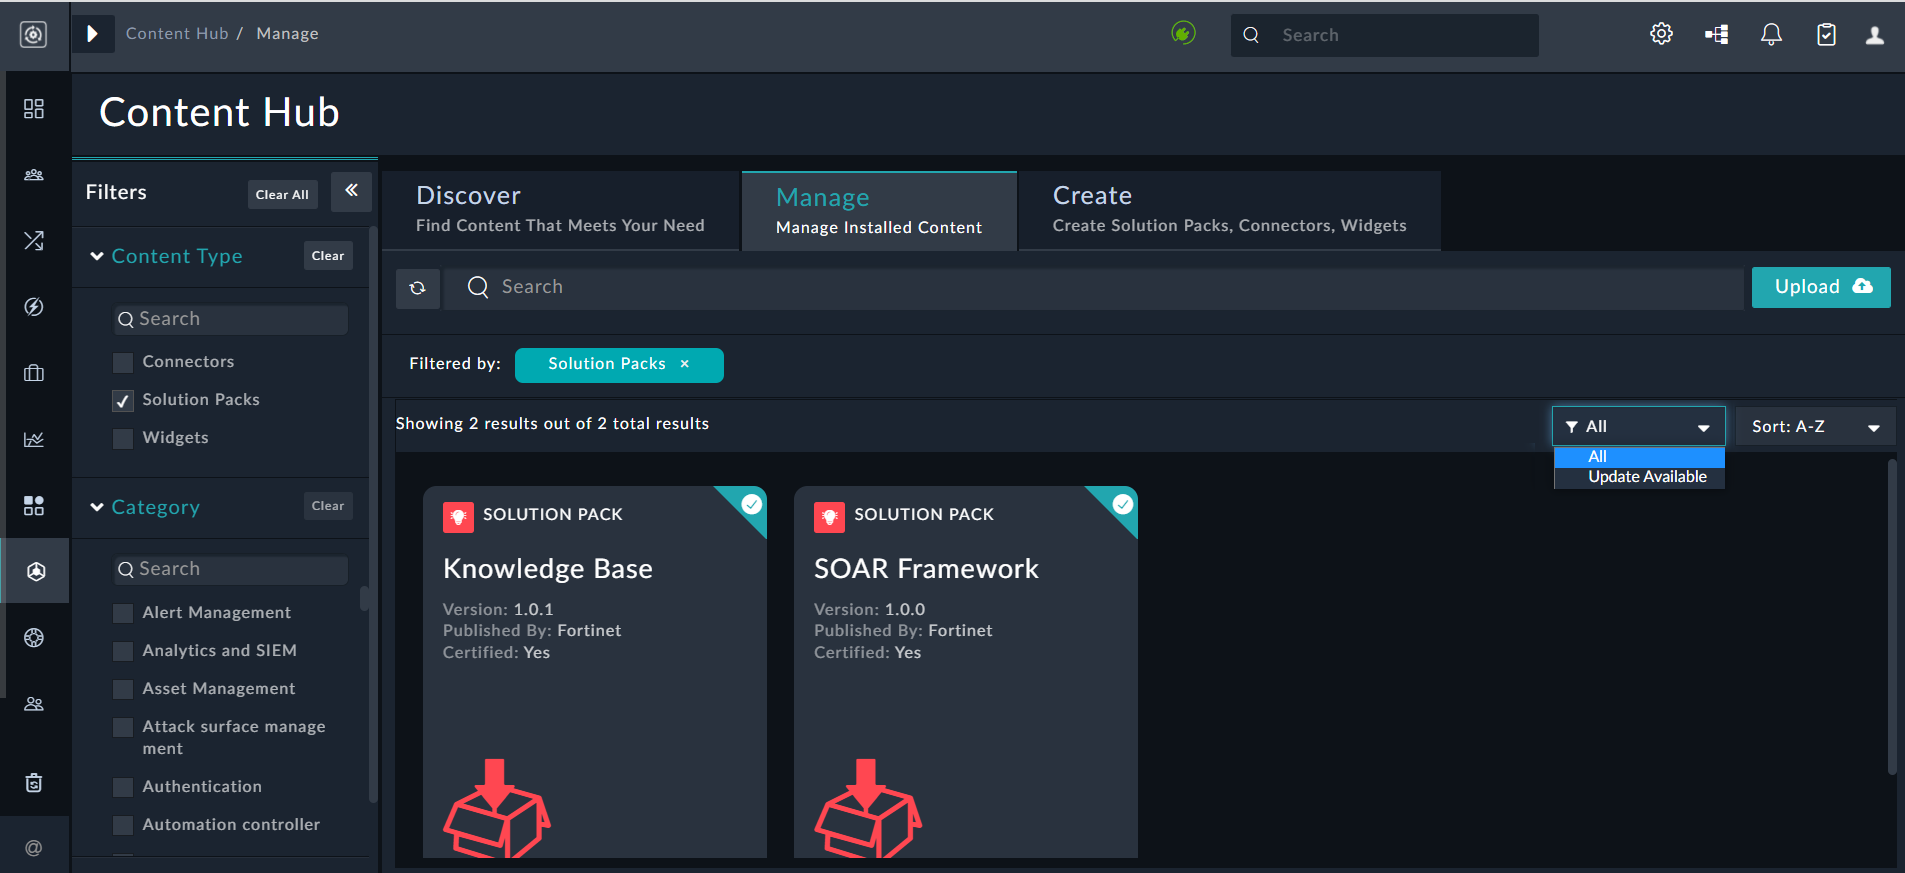Click the refresh icon beside the content search

point(418,288)
